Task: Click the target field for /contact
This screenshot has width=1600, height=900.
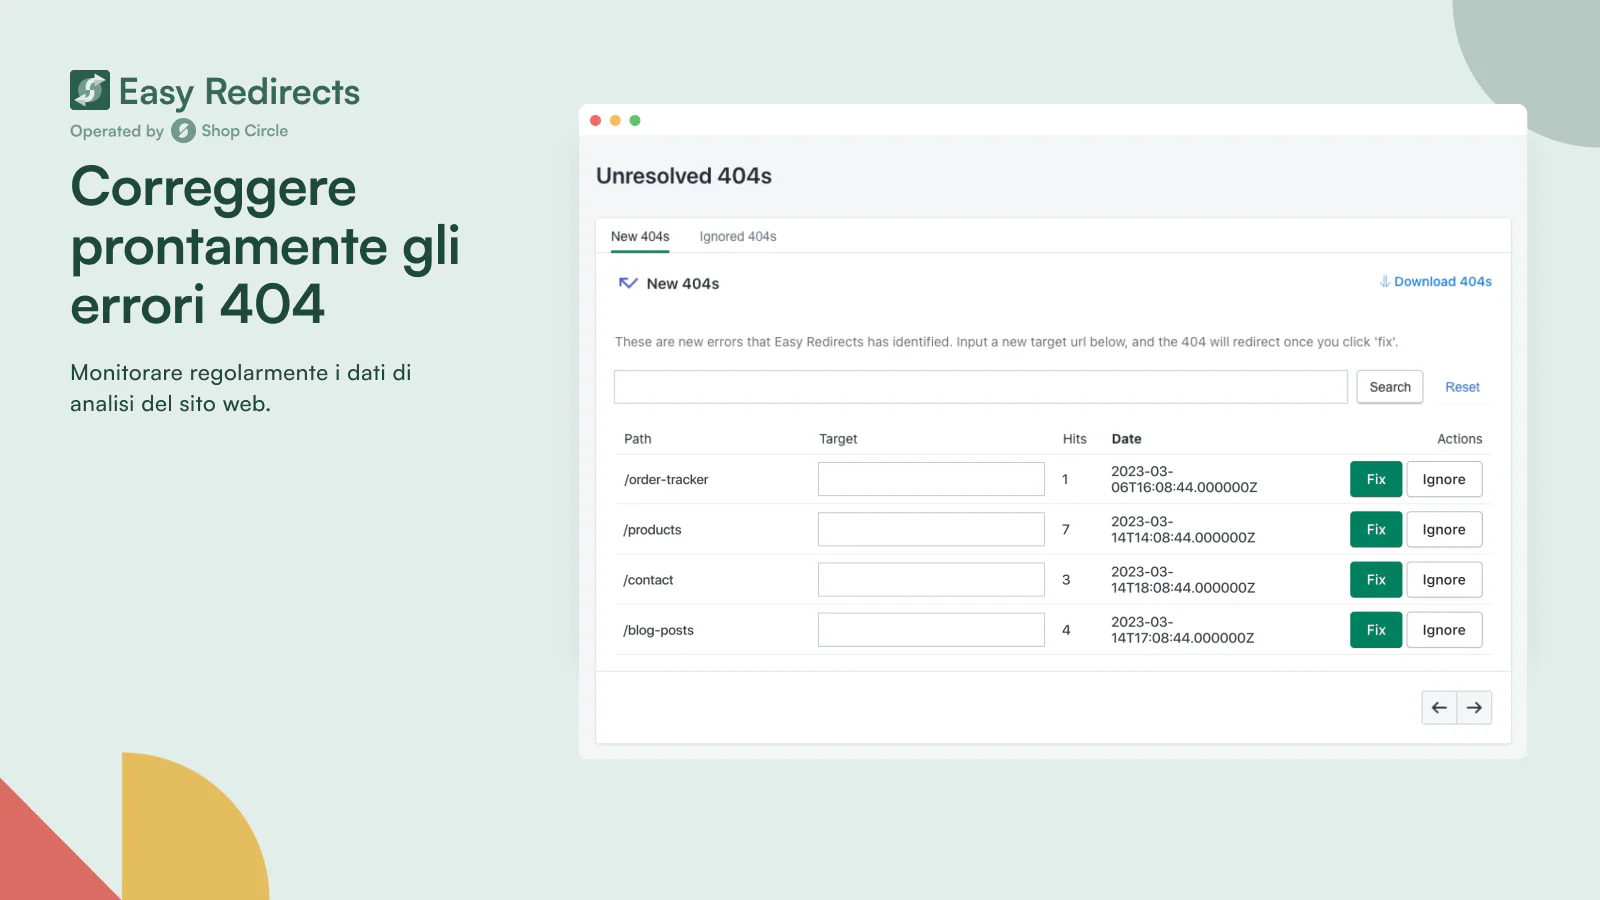Action: 931,579
